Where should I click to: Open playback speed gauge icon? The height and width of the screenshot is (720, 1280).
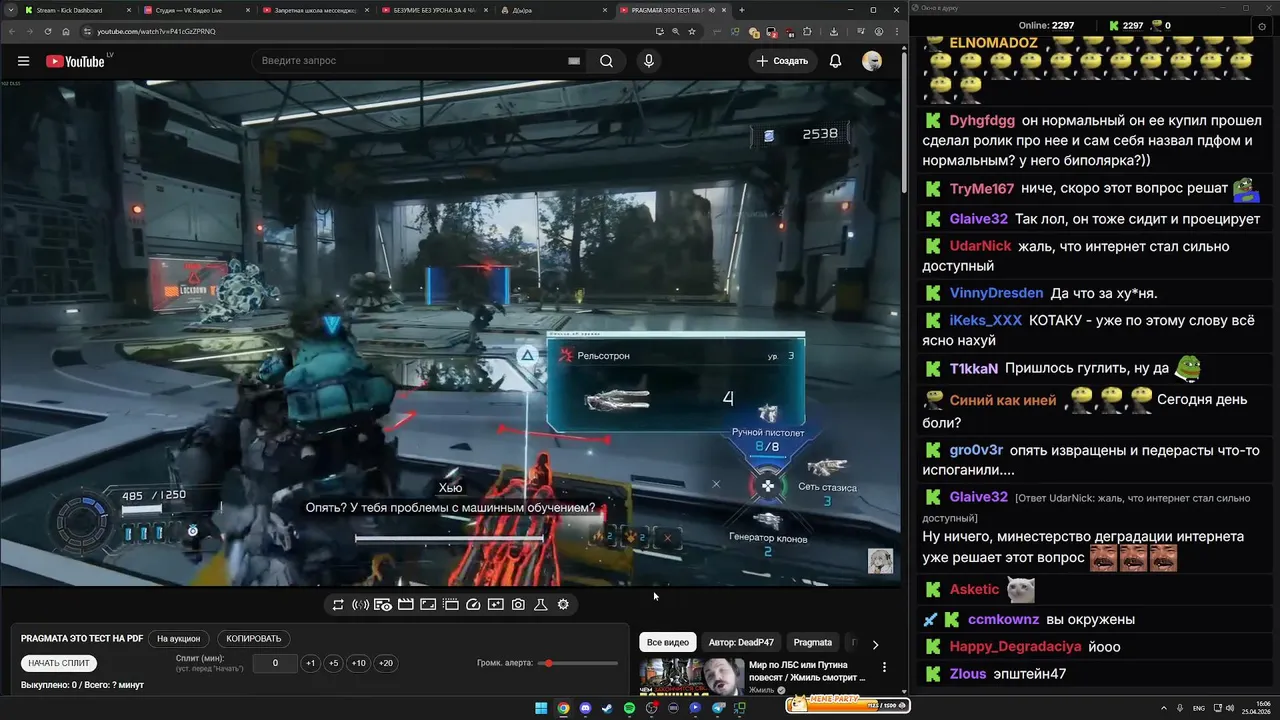[x=473, y=605]
